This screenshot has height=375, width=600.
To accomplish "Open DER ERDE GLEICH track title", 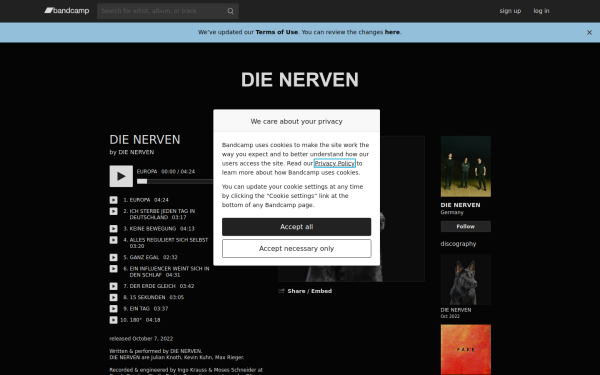I will 152,286.
